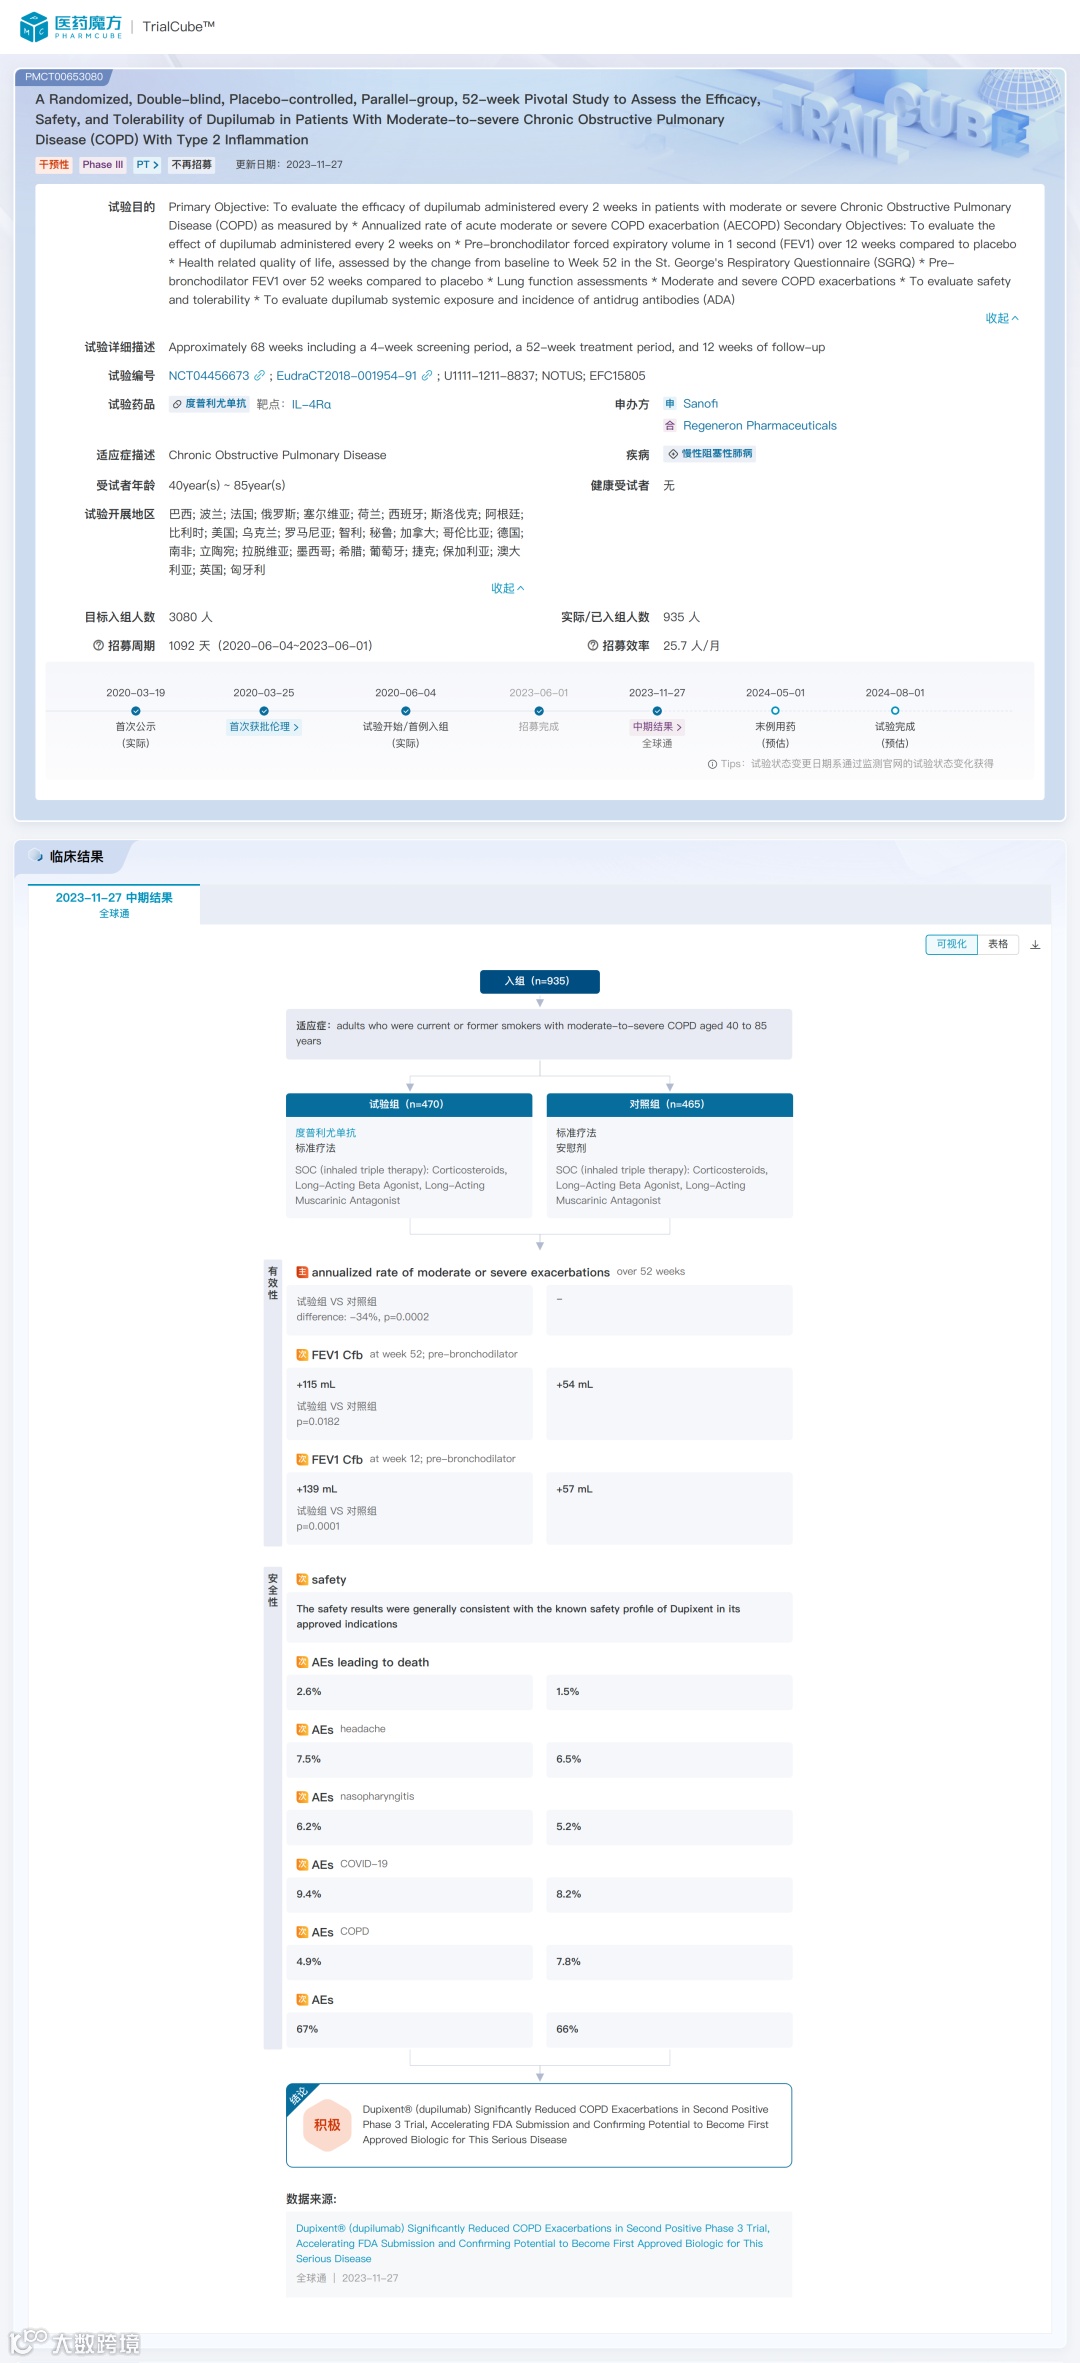Open the Regeneron Pharmaceuticals link

760,426
